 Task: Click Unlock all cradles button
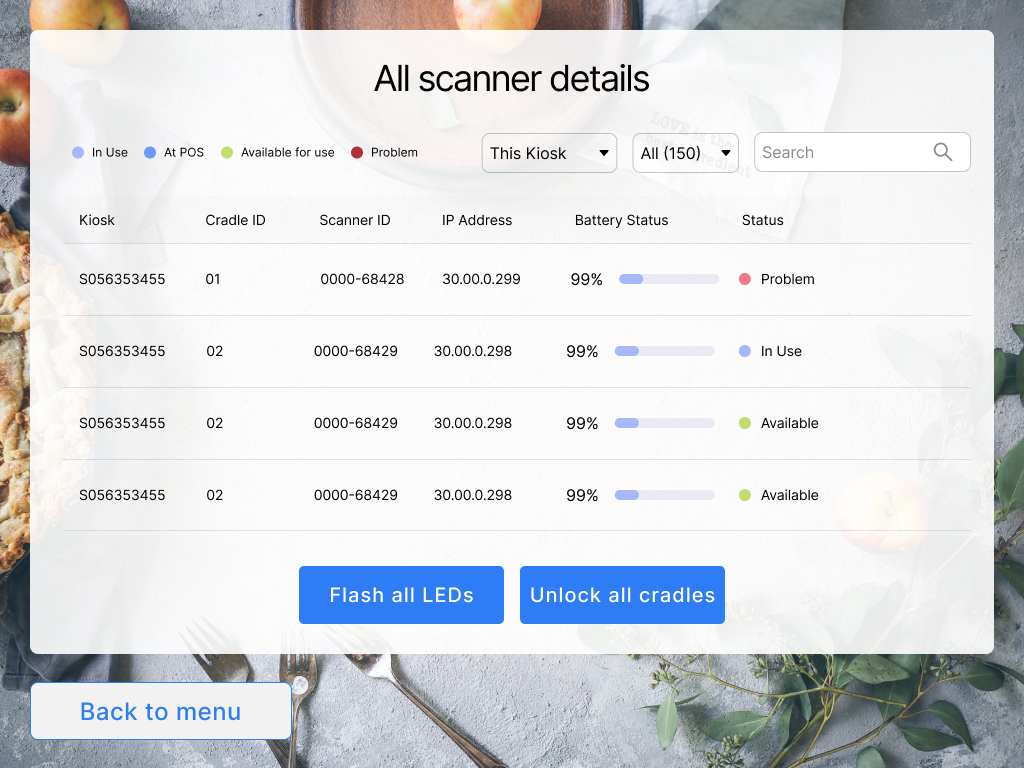click(x=622, y=595)
